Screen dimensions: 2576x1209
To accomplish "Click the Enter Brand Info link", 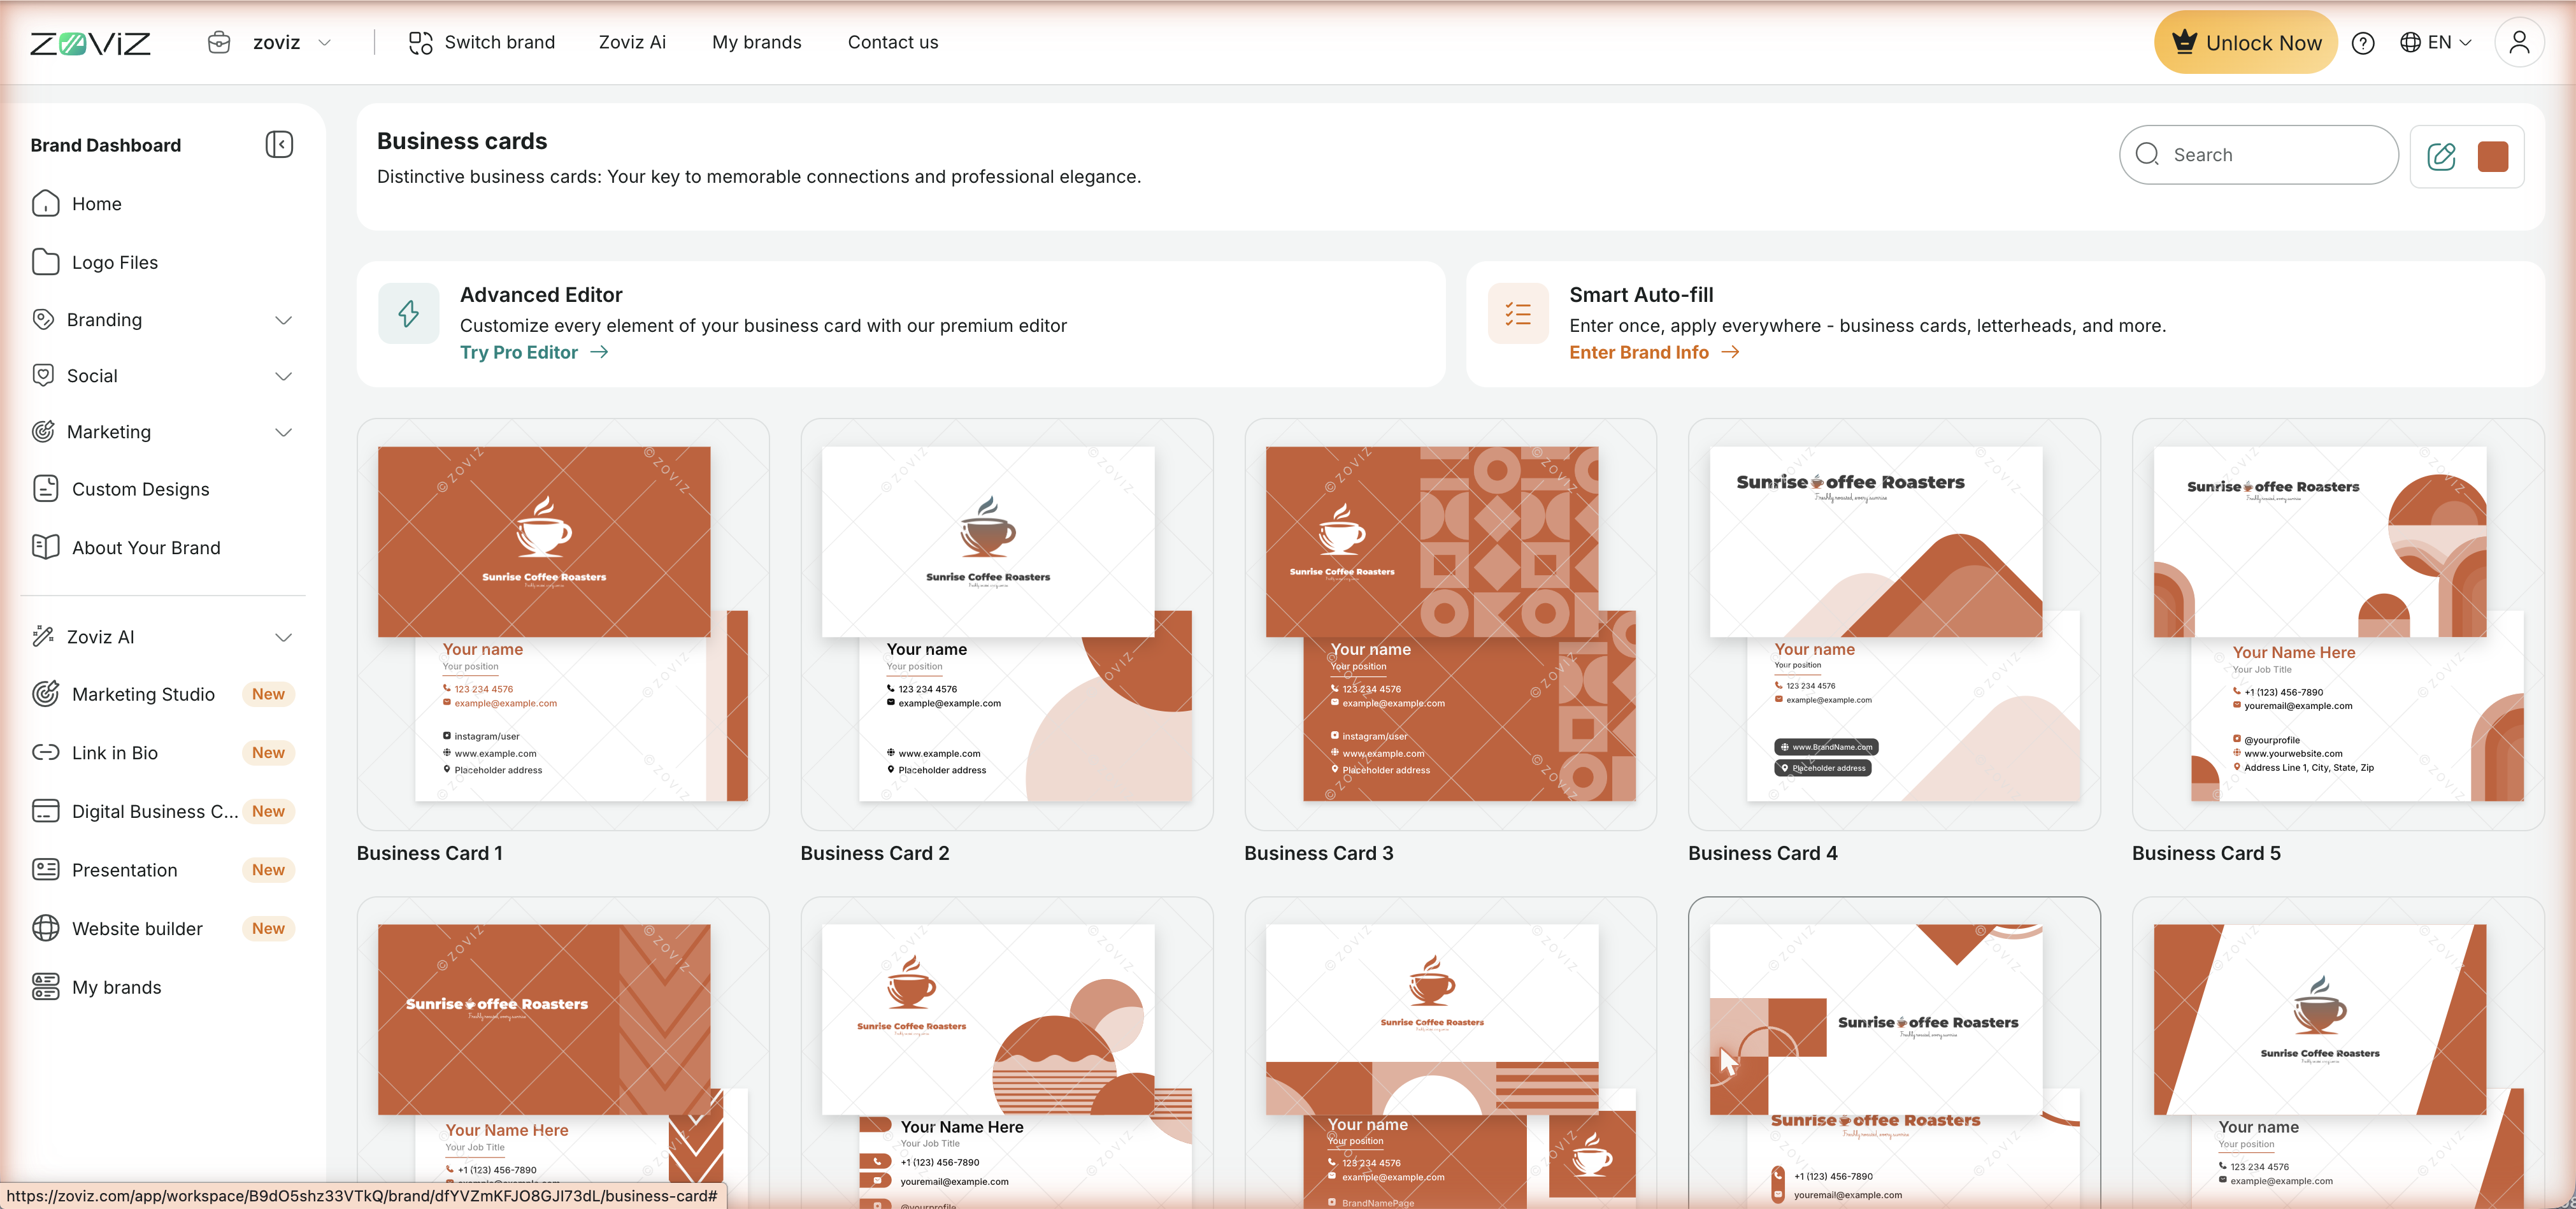I will tap(1654, 352).
